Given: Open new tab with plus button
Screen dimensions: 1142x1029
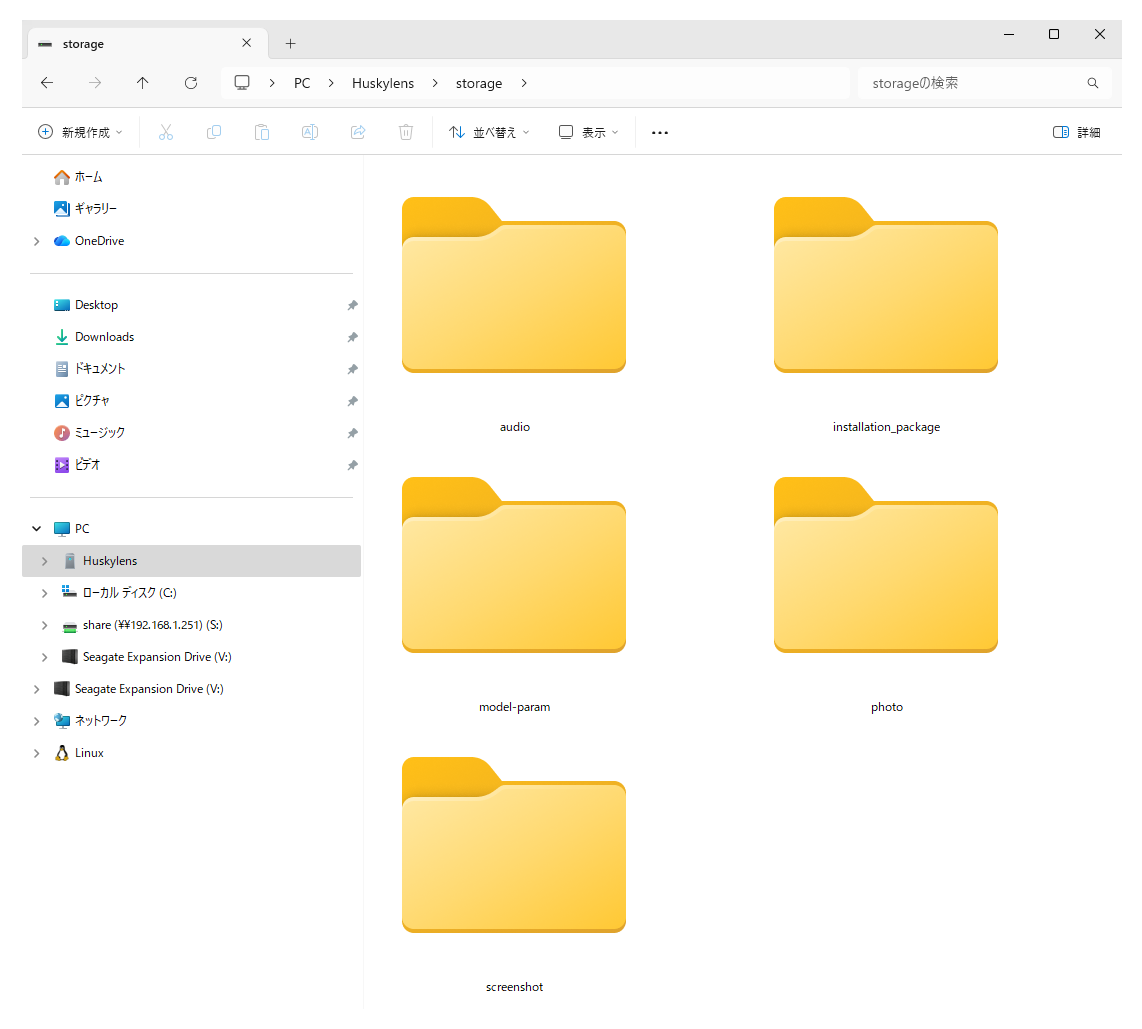Looking at the screenshot, I should pyautogui.click(x=291, y=44).
